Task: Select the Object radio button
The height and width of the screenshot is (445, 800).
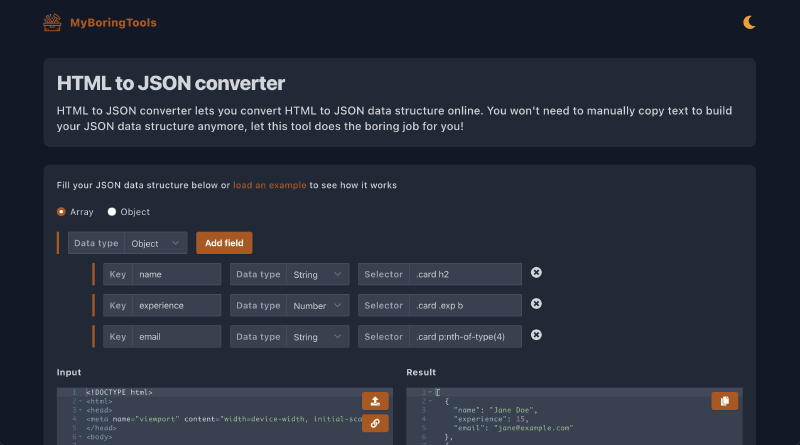Action: tap(112, 212)
